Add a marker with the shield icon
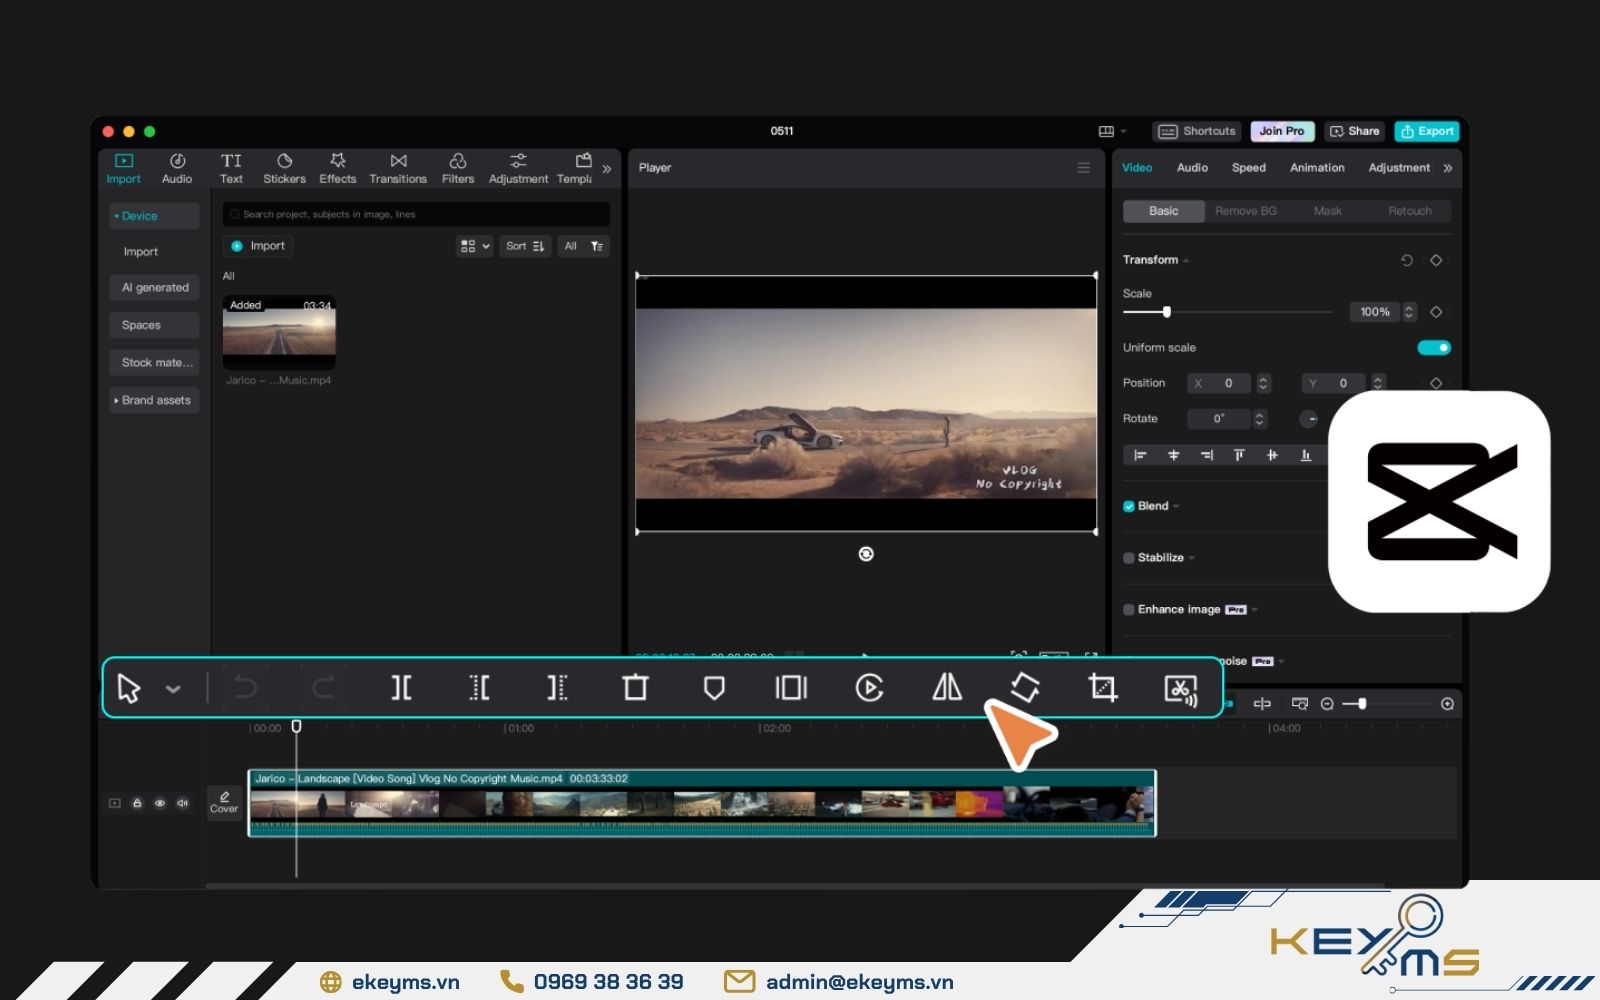The image size is (1600, 1000). click(714, 688)
